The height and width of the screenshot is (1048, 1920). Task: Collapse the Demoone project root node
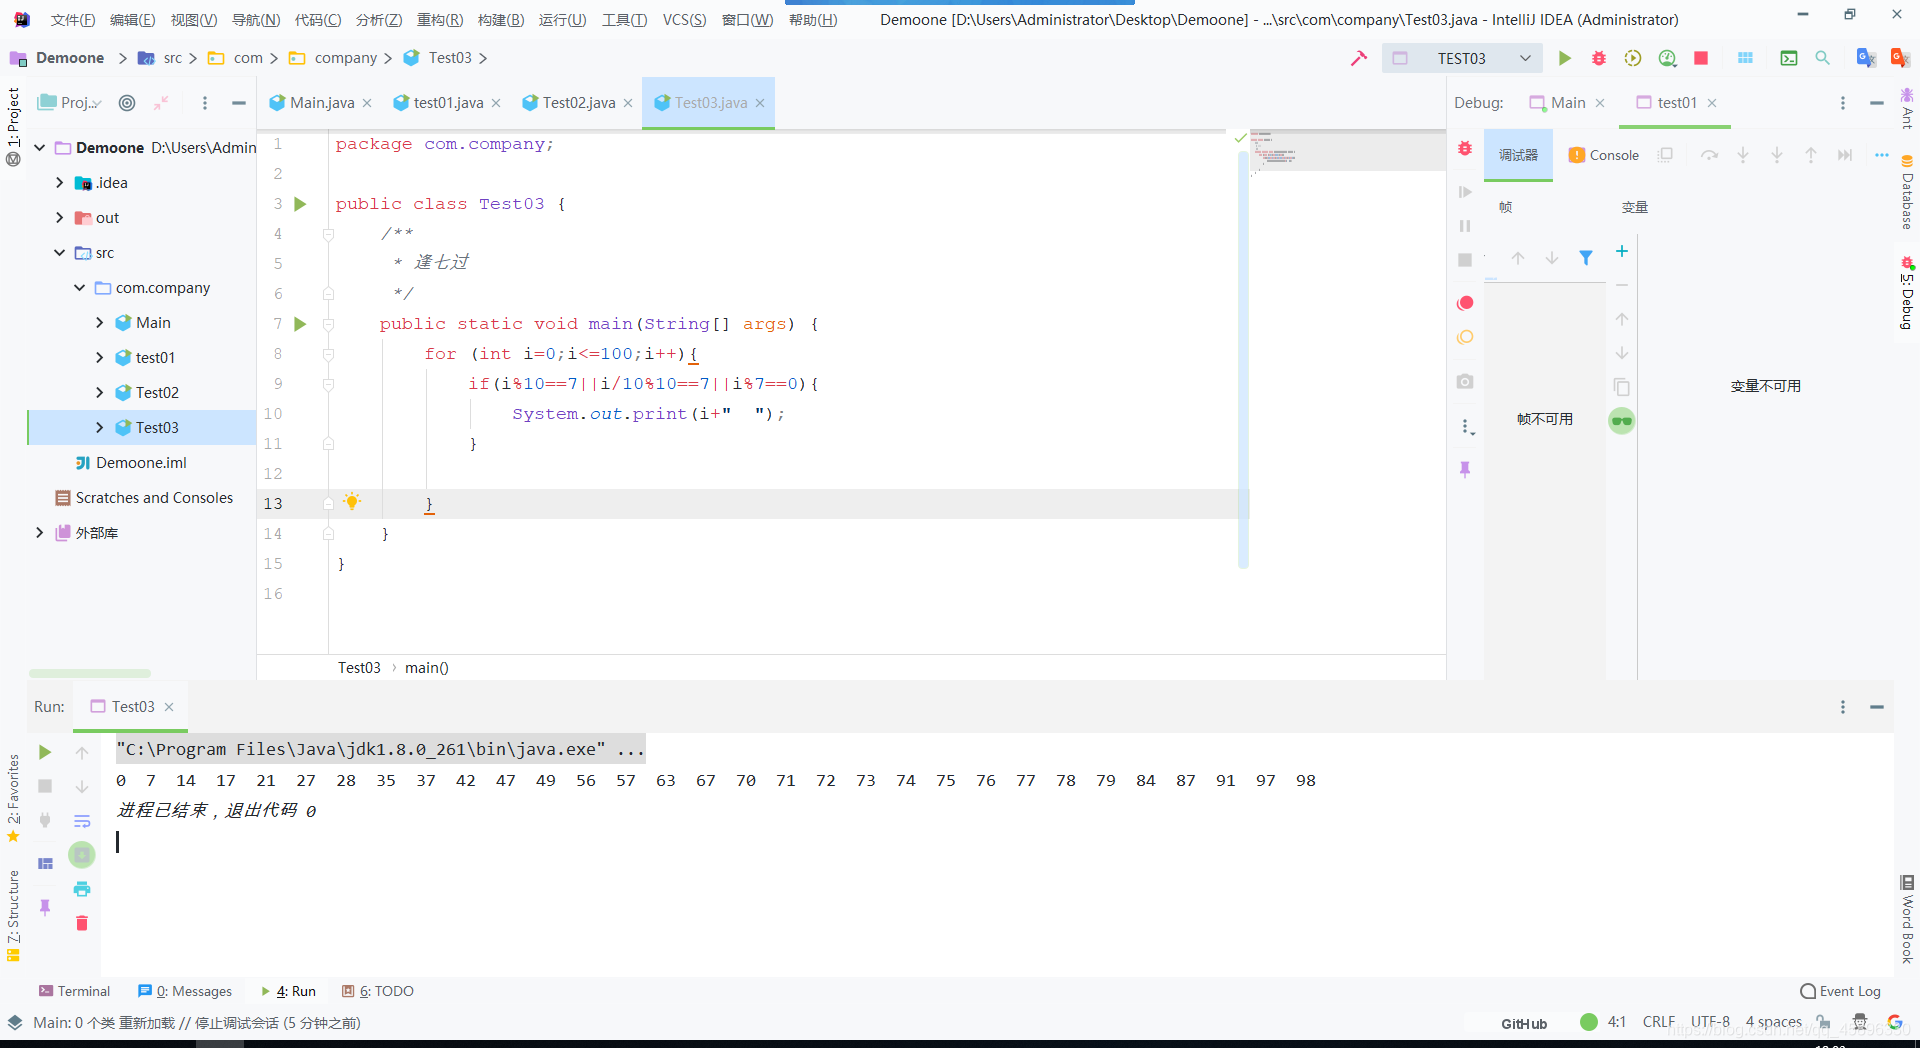[x=40, y=147]
